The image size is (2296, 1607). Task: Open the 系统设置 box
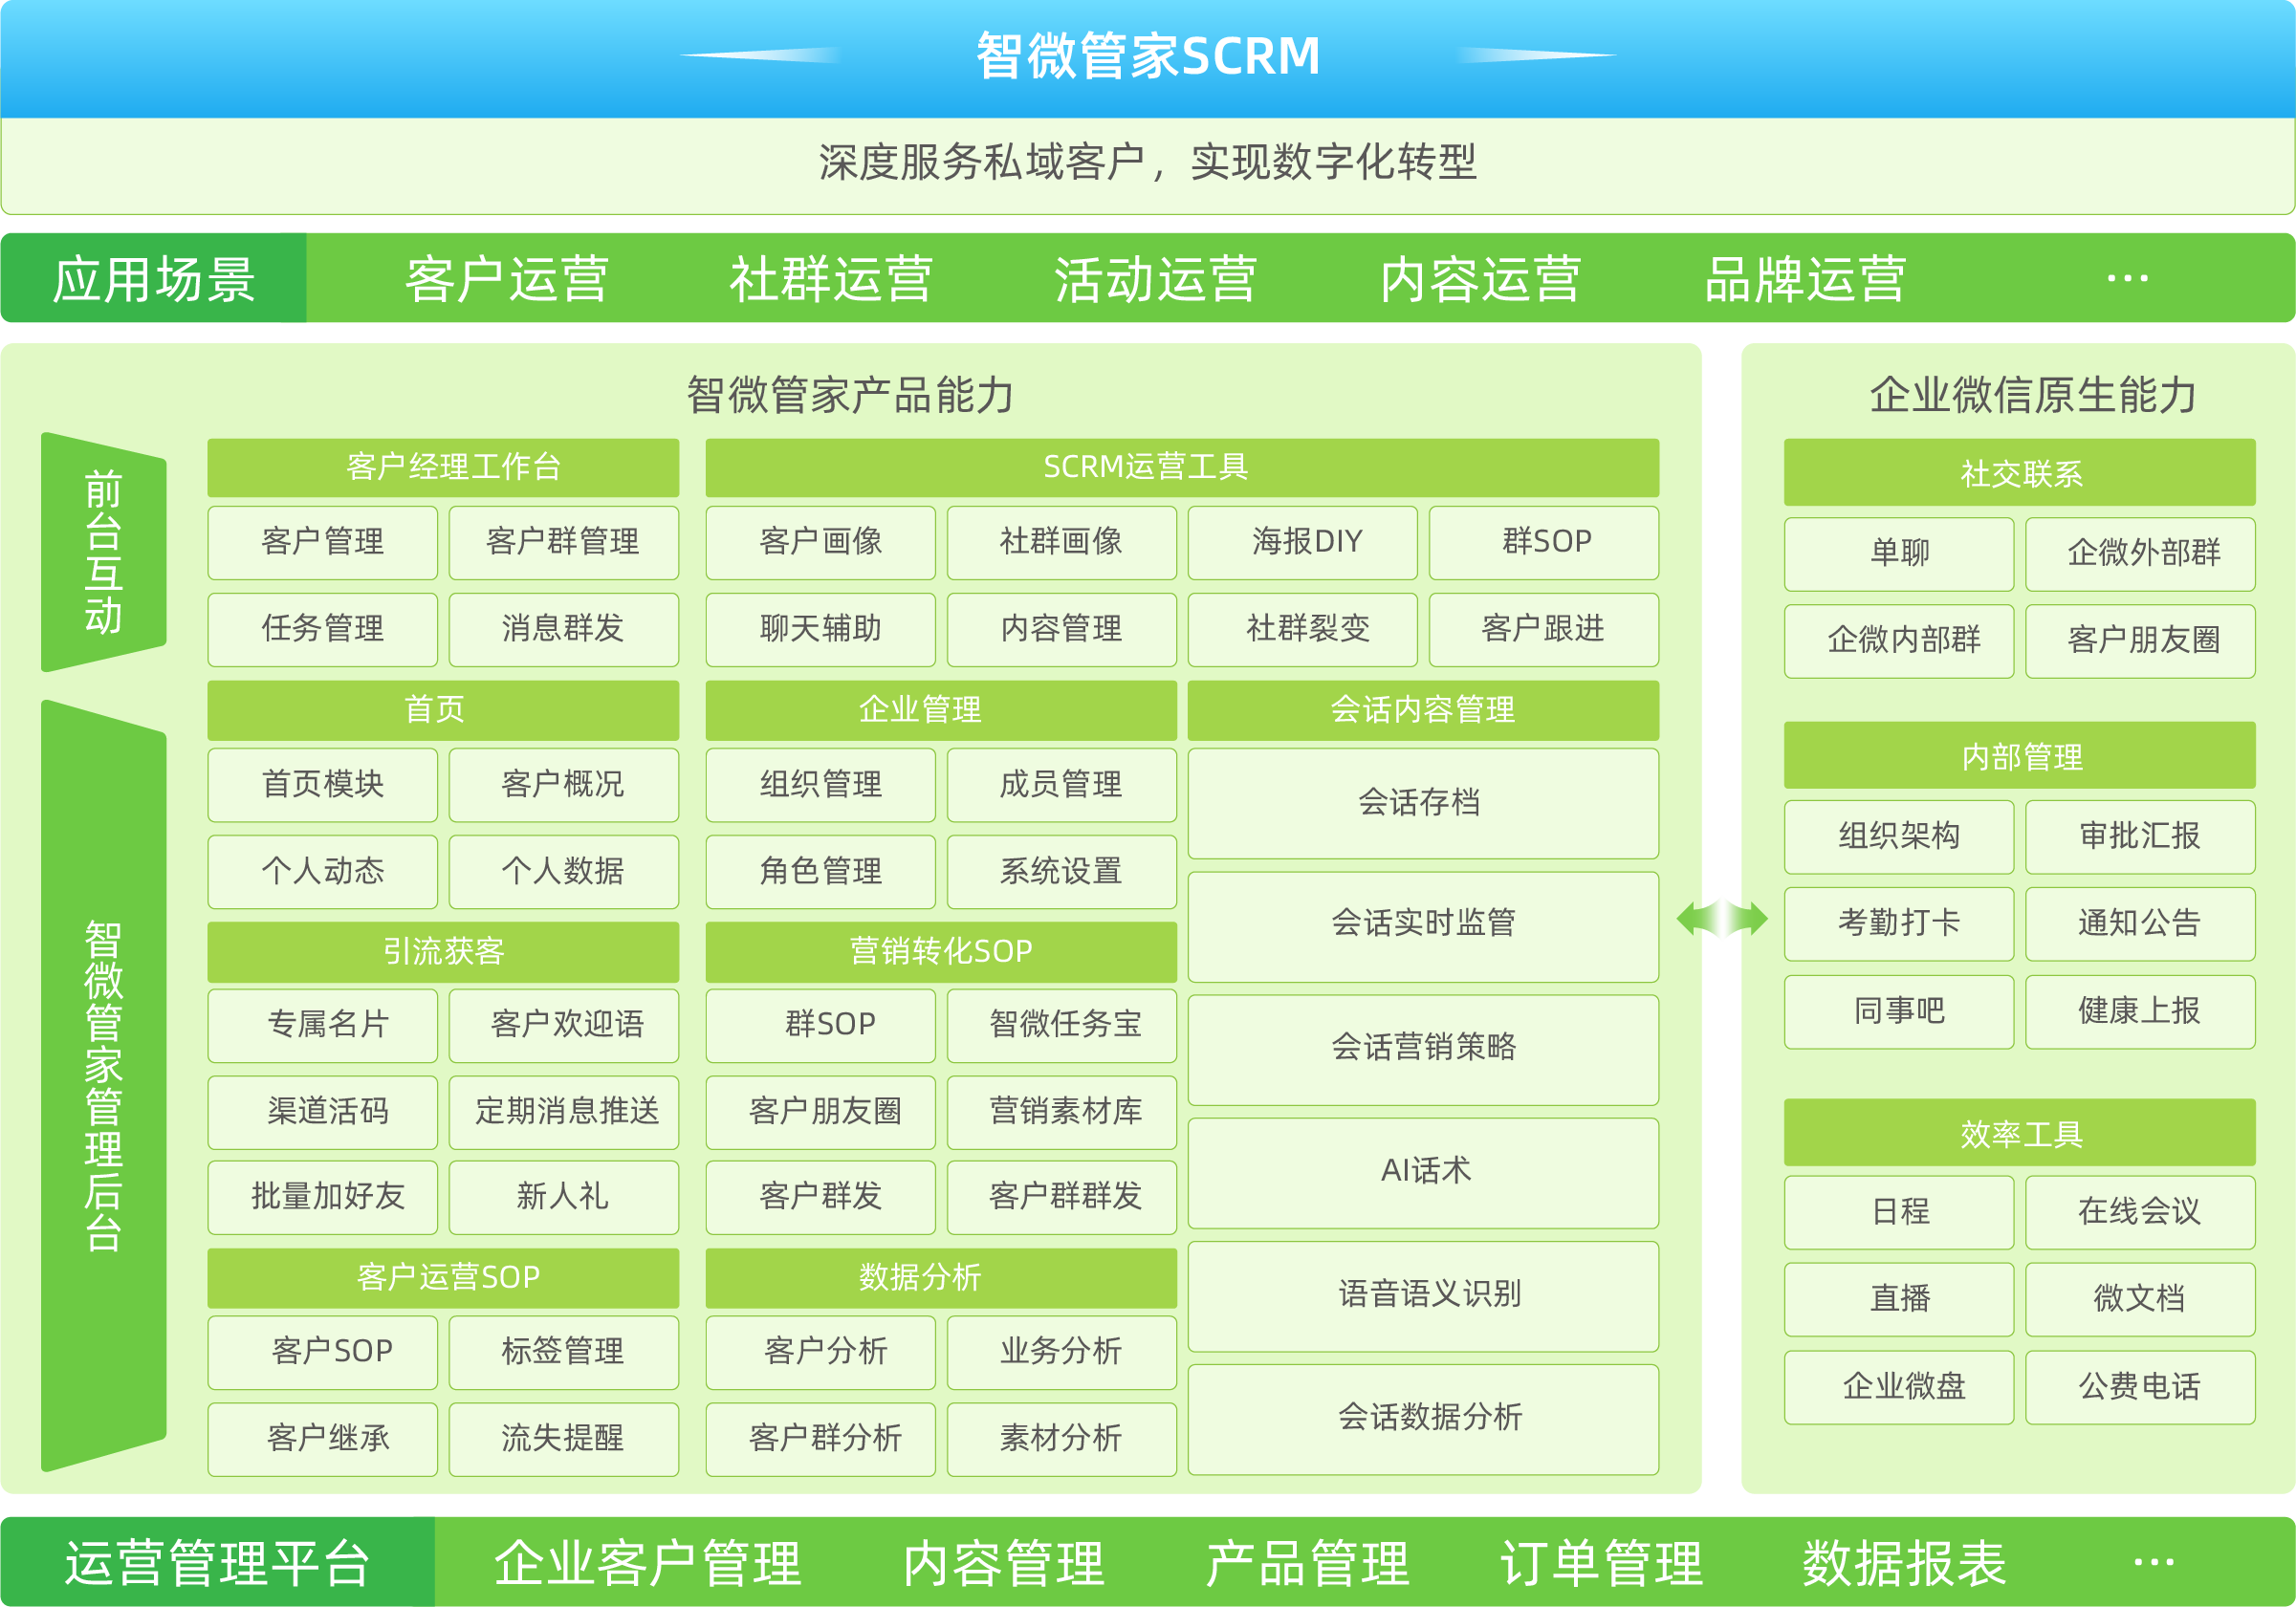1062,872
